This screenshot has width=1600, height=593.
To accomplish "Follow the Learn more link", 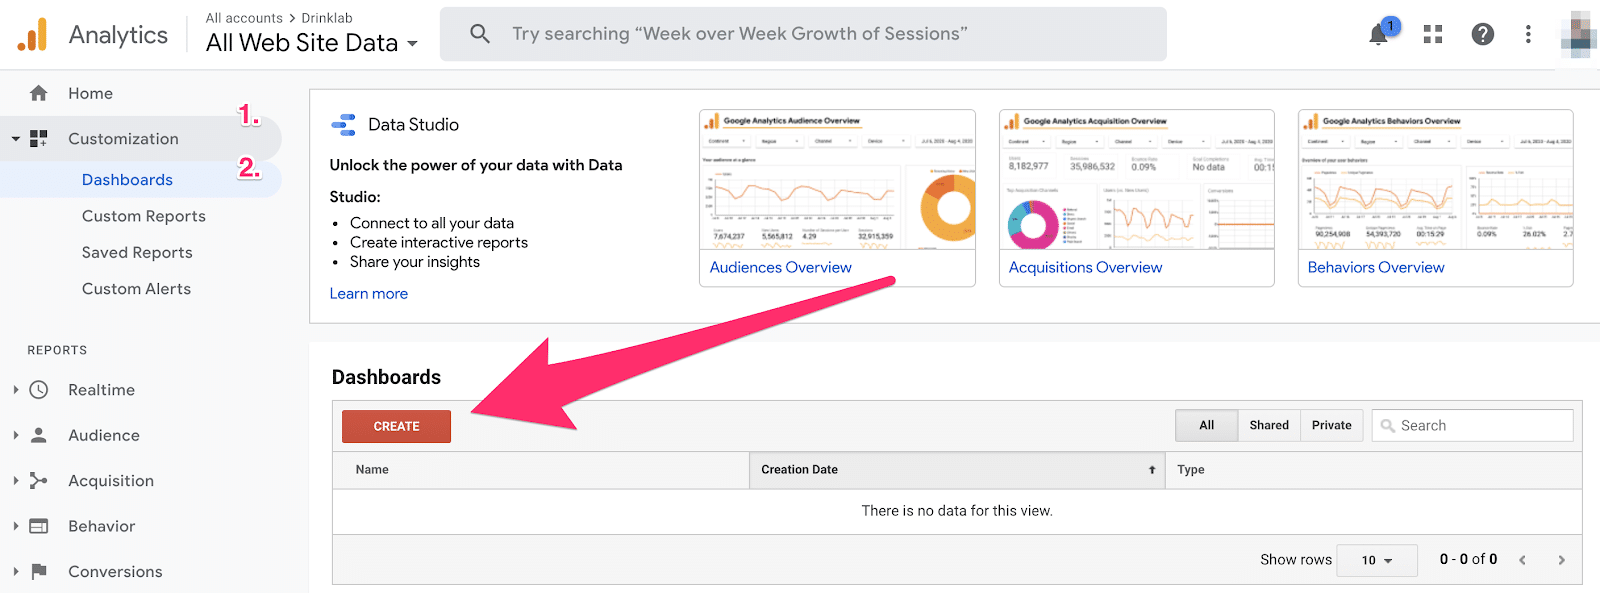I will 369,294.
